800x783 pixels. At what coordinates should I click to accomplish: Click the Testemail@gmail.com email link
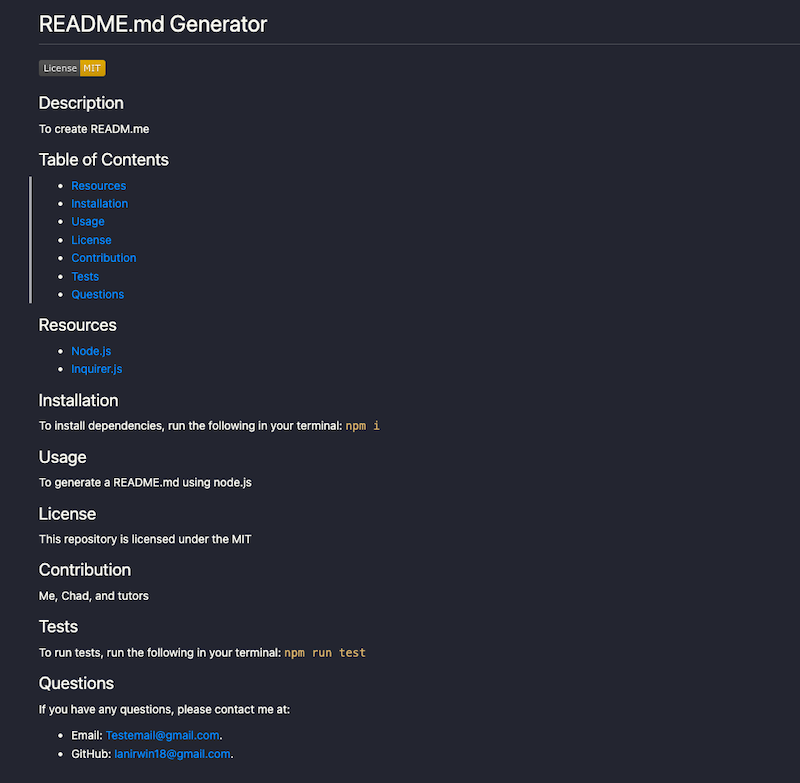[162, 736]
